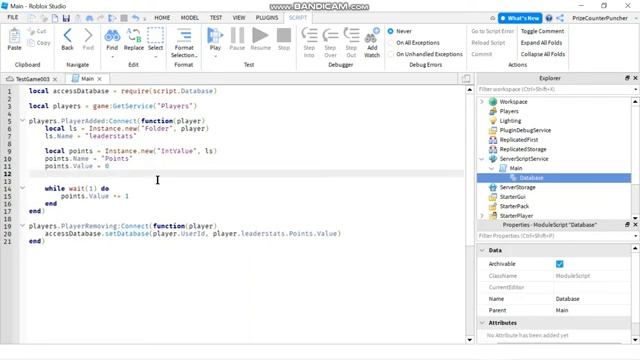Select the Lighting service in Explorer
640x360 pixels.
[510, 121]
